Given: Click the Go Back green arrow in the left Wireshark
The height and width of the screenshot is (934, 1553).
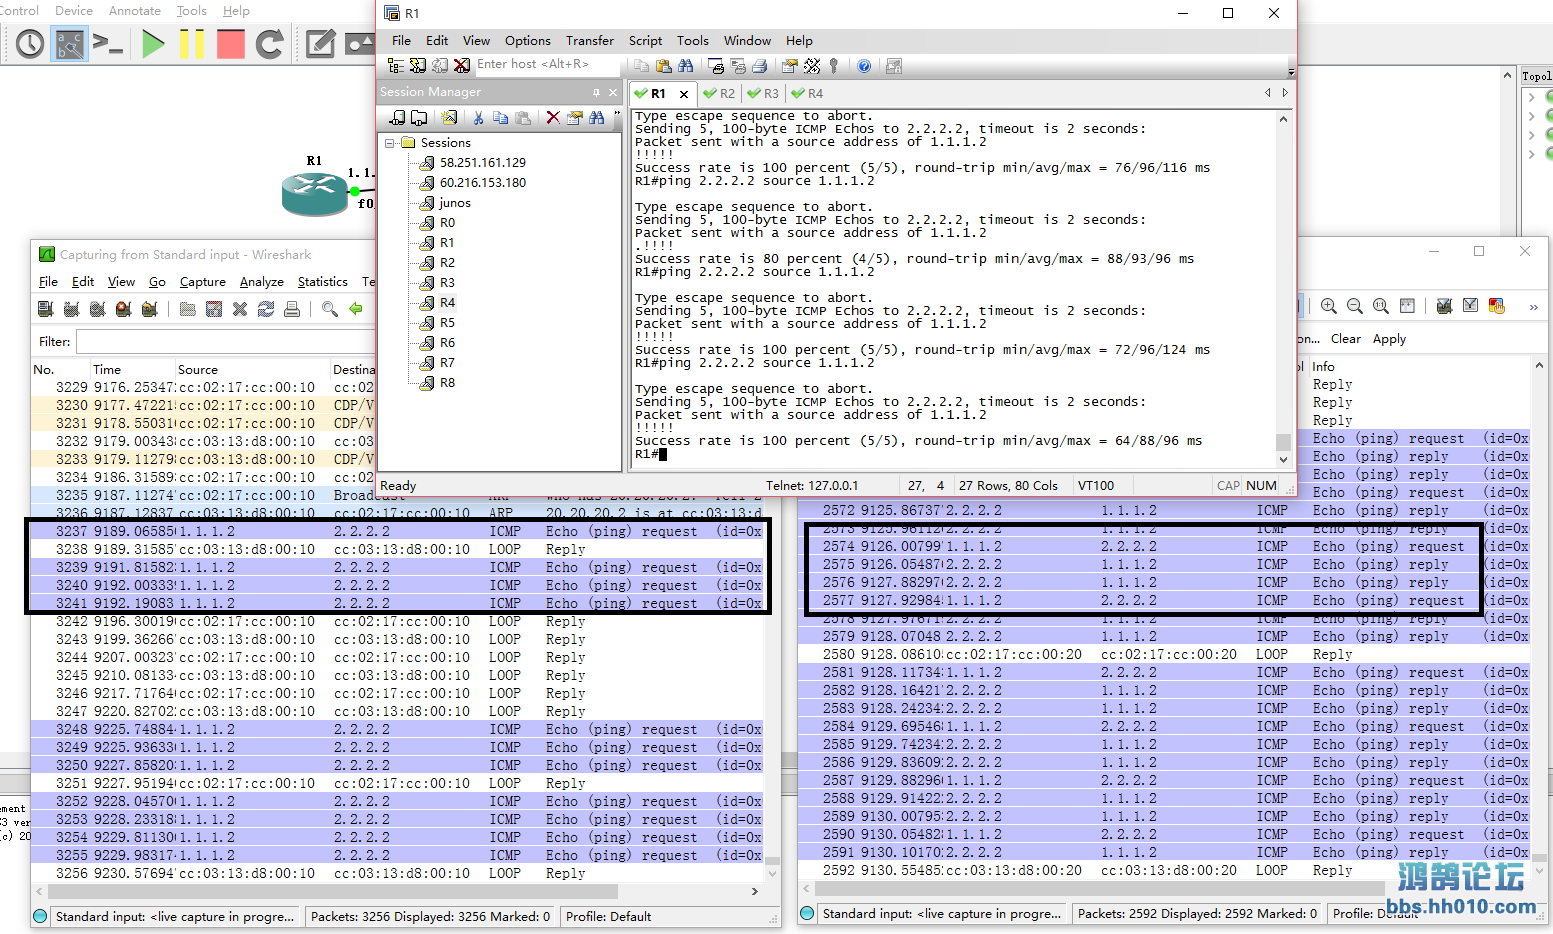Looking at the screenshot, I should point(355,309).
